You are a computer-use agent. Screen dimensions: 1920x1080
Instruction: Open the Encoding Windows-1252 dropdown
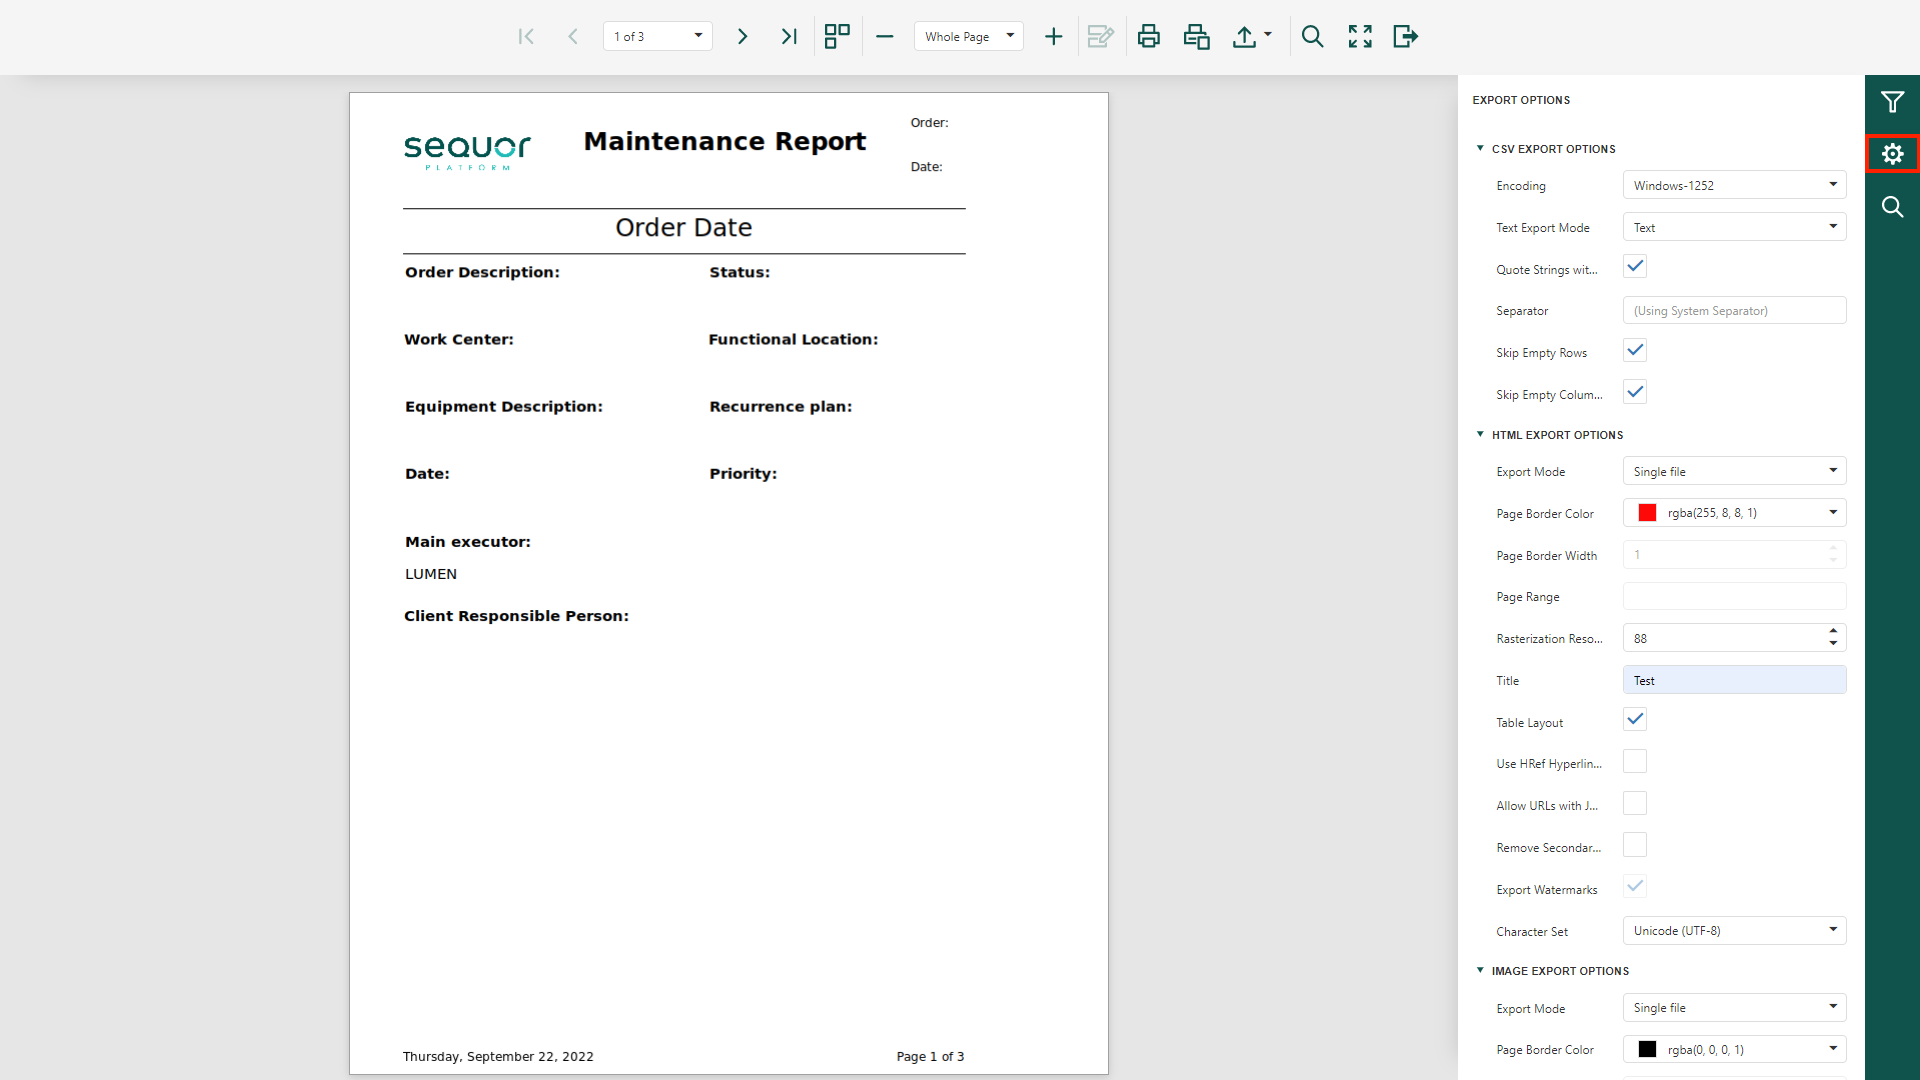point(1734,185)
